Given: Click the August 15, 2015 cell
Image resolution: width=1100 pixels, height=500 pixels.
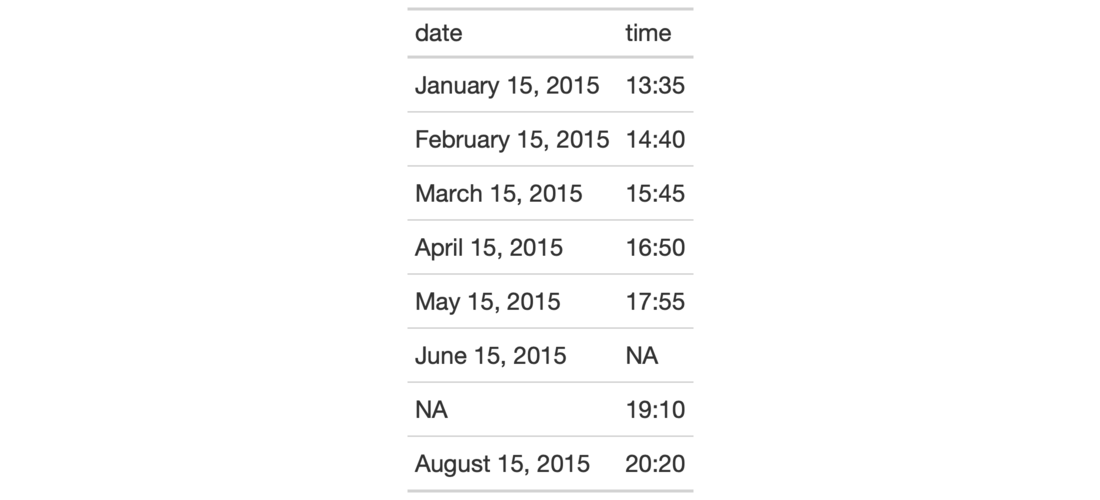Looking at the screenshot, I should click(x=502, y=464).
